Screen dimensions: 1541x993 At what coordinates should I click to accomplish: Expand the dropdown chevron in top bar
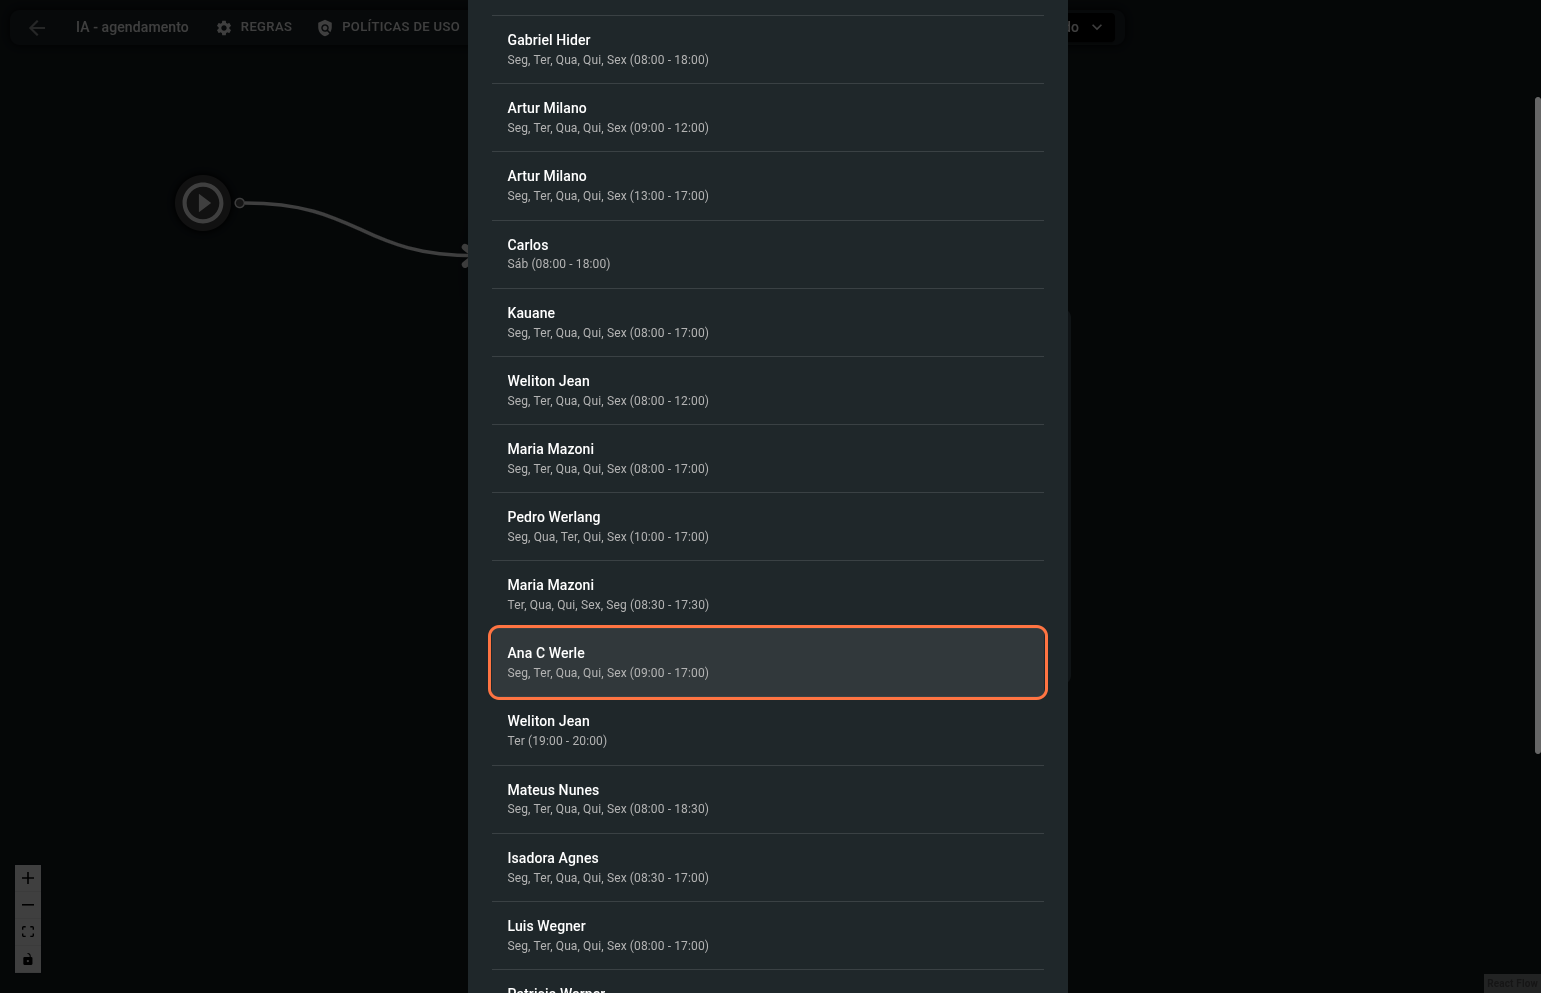[1097, 27]
